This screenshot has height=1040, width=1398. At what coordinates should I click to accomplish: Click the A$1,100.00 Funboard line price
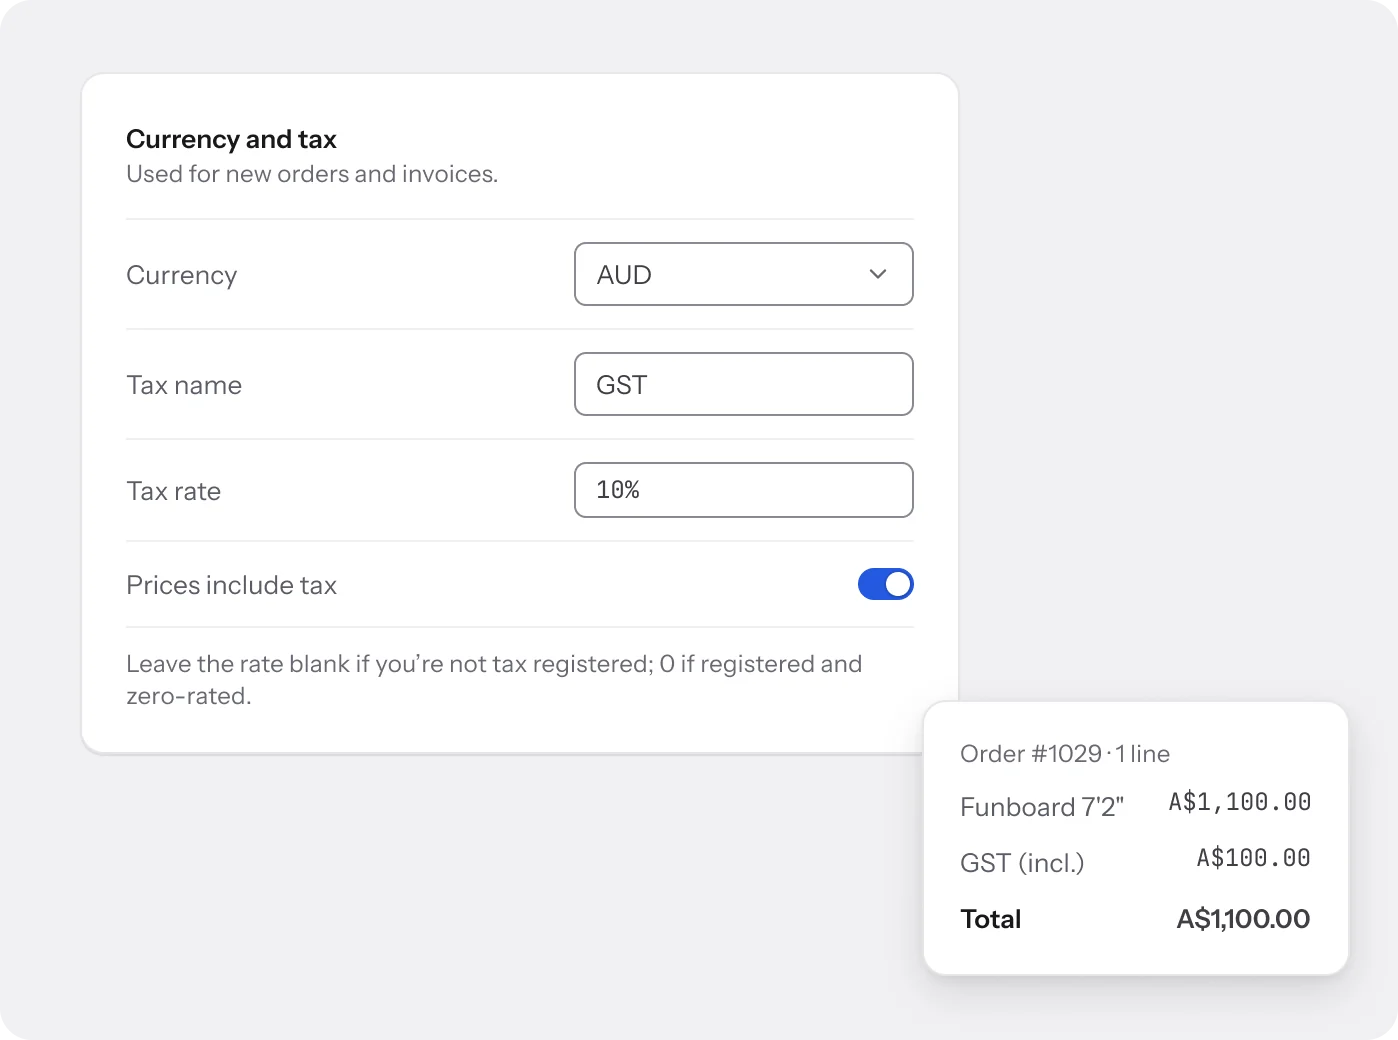(x=1240, y=802)
